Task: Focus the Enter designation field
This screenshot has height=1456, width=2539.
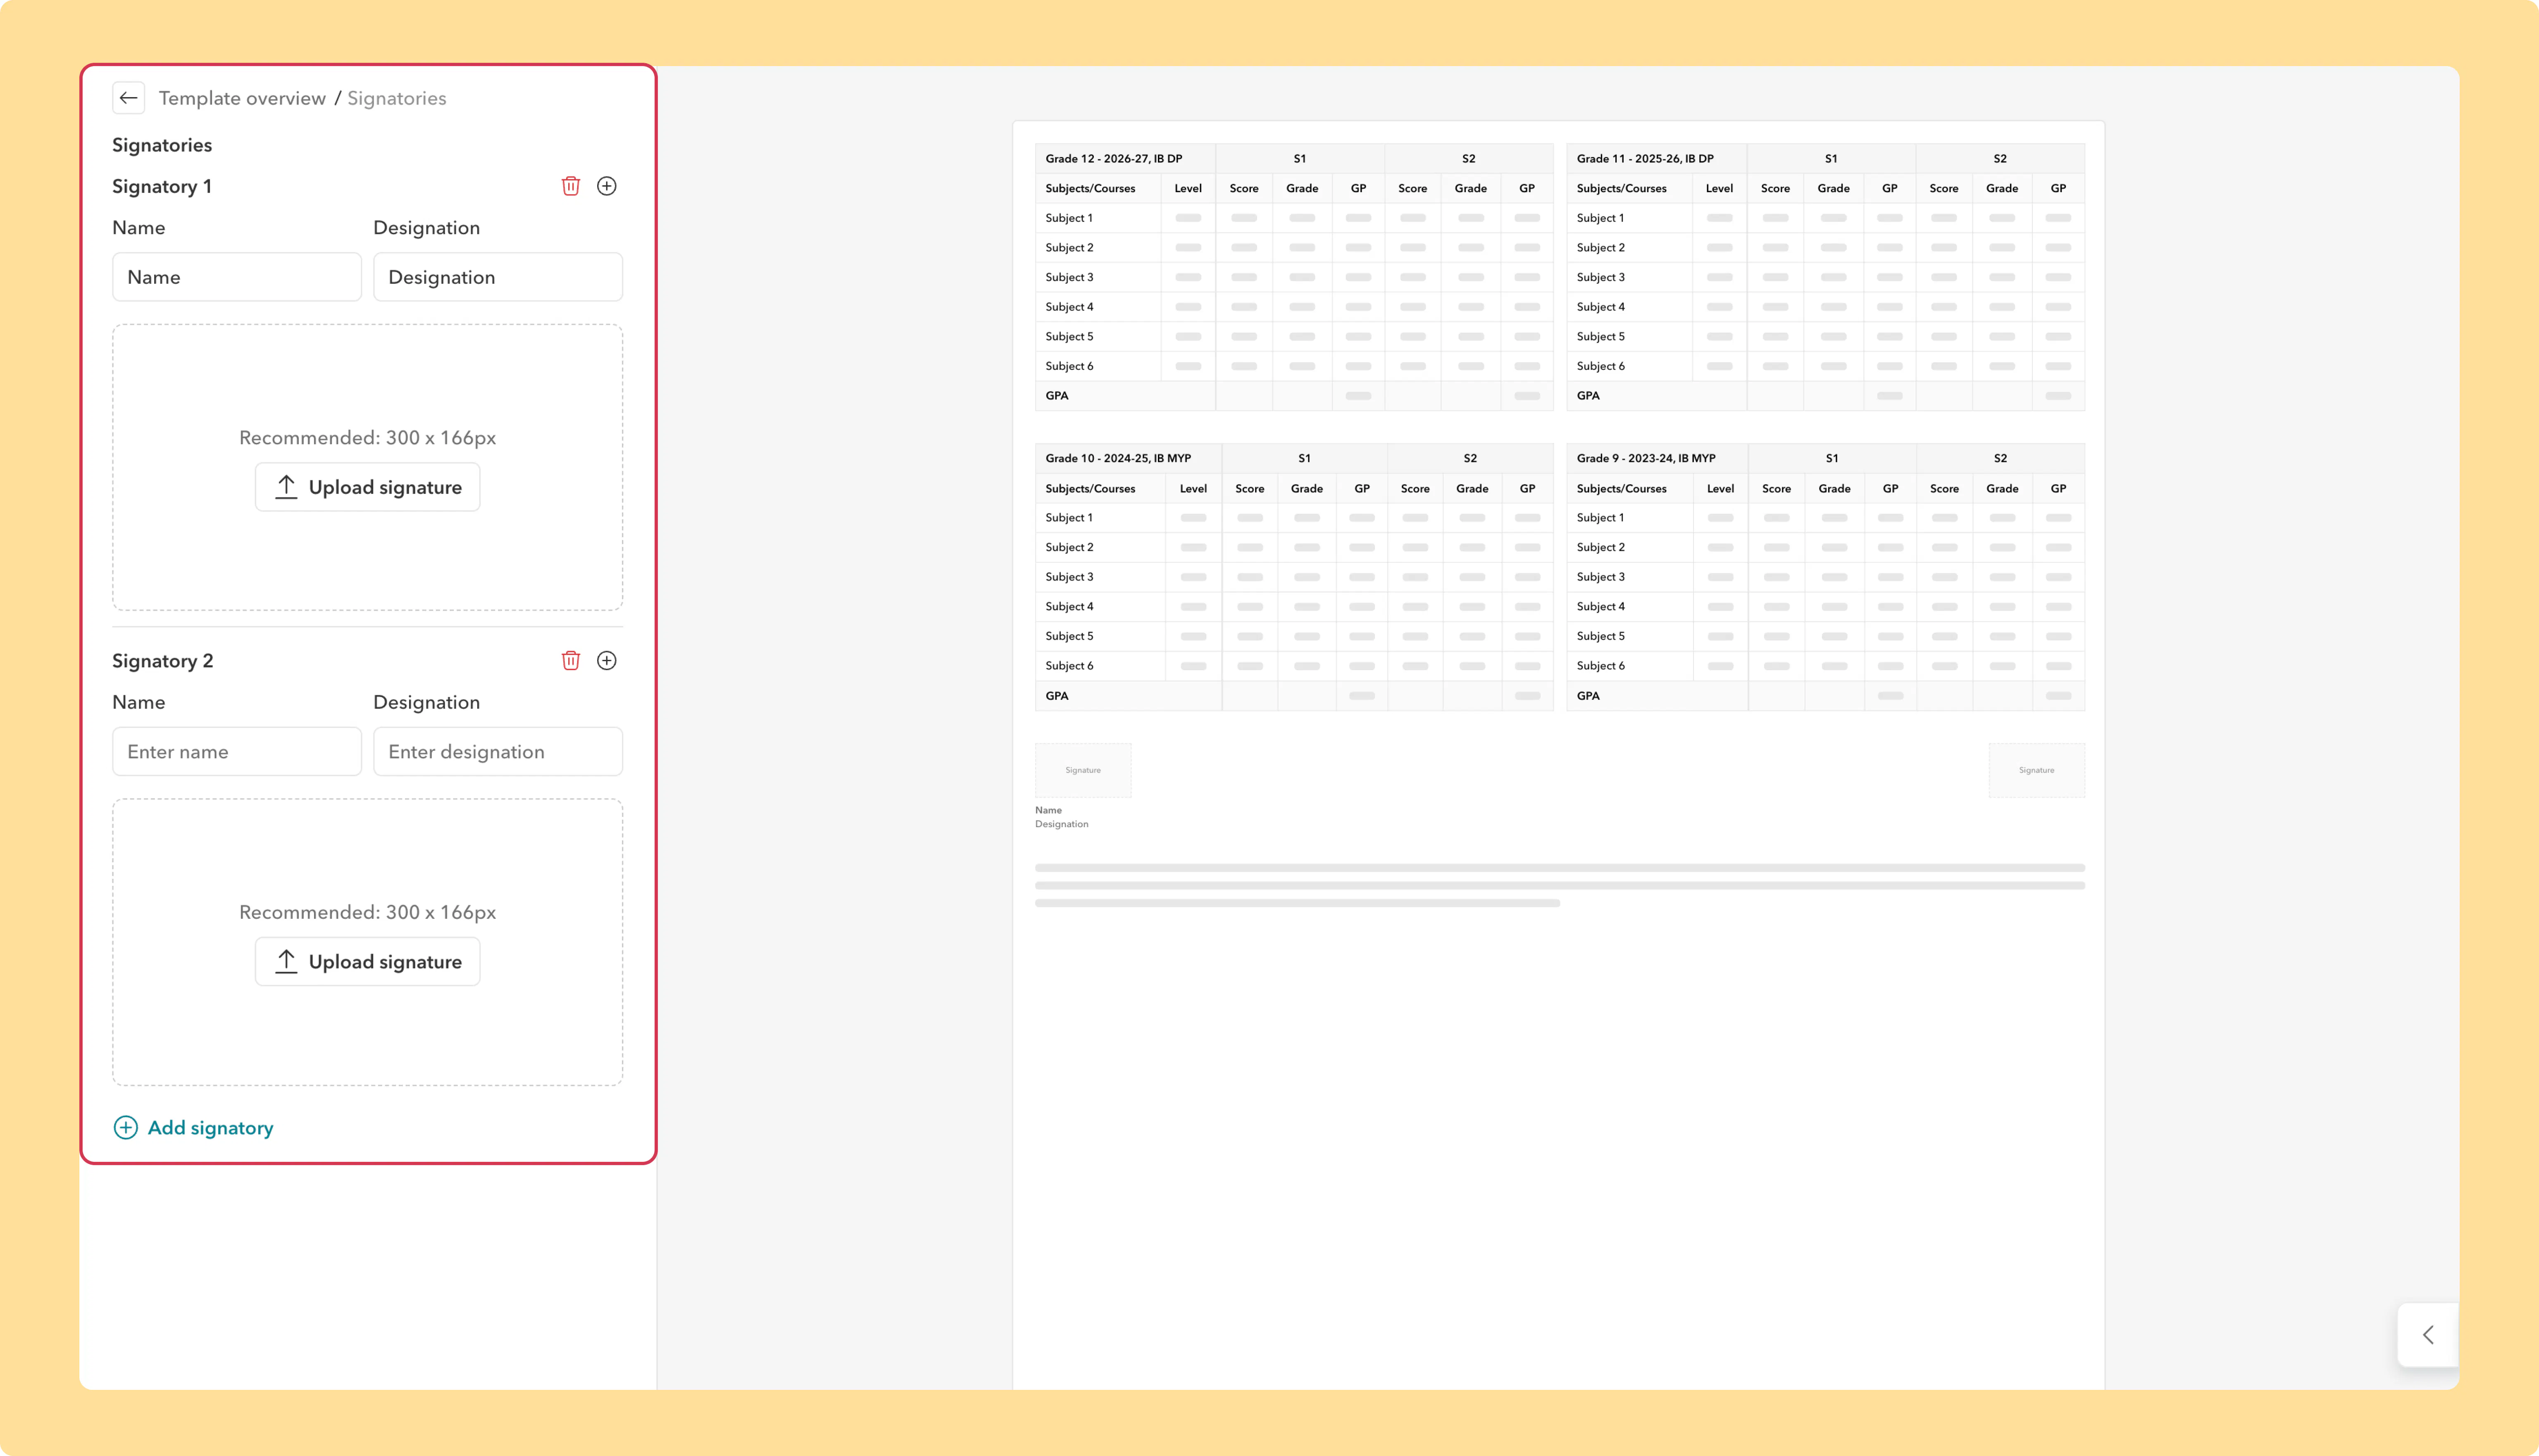Action: 498,751
